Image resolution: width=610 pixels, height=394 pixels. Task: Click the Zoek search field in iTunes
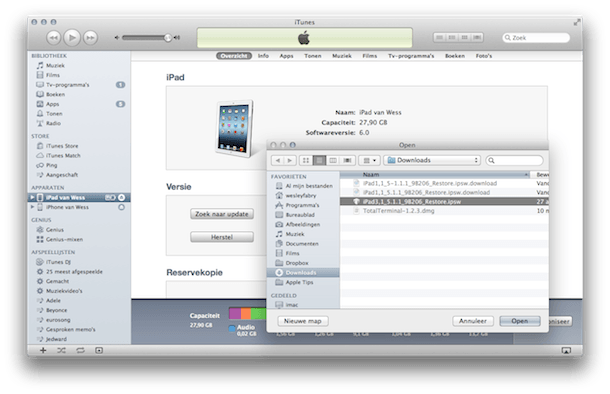pyautogui.click(x=536, y=38)
